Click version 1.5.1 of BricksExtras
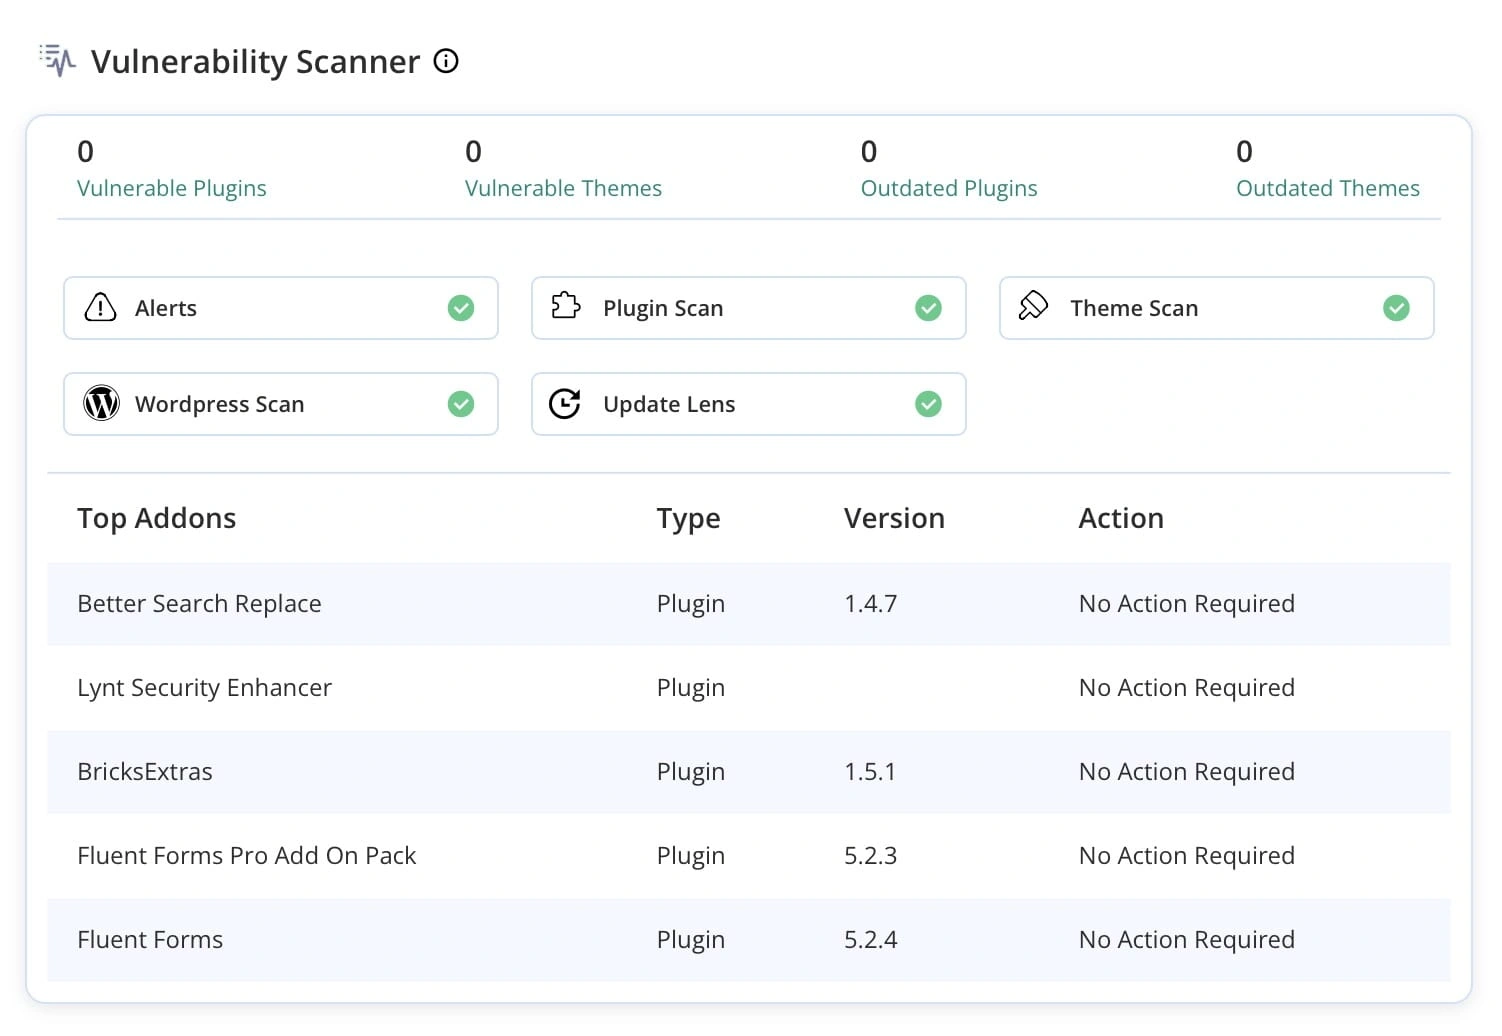Image resolution: width=1502 pixels, height=1036 pixels. 870,772
